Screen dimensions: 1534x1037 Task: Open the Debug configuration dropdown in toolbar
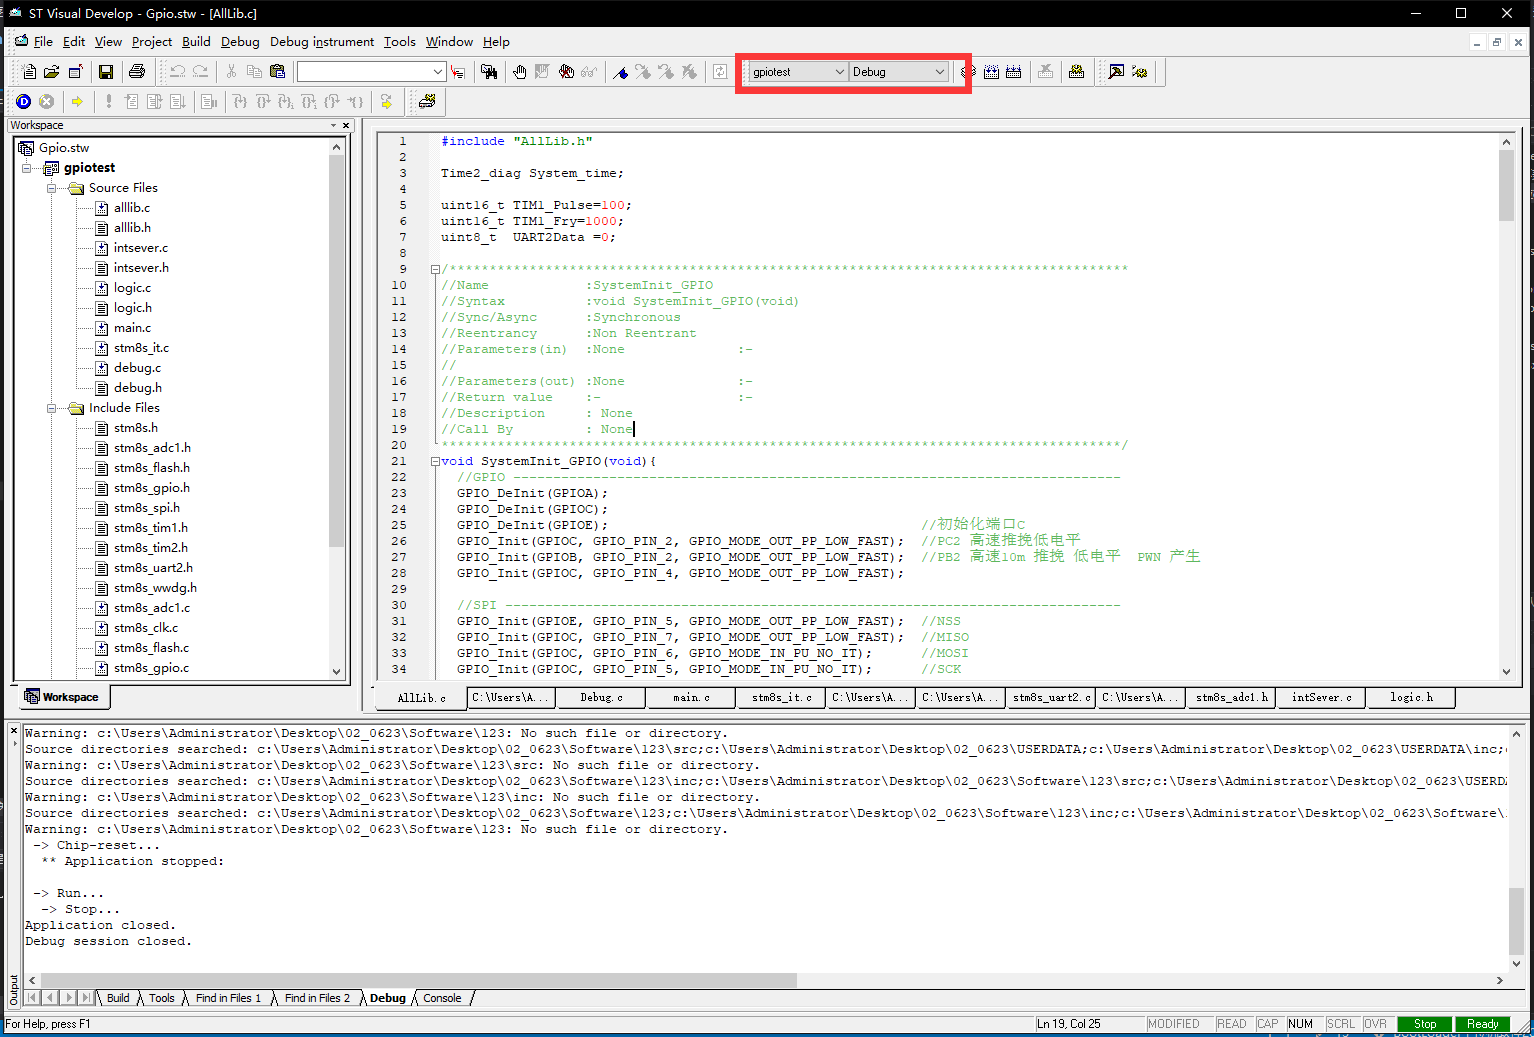939,72
